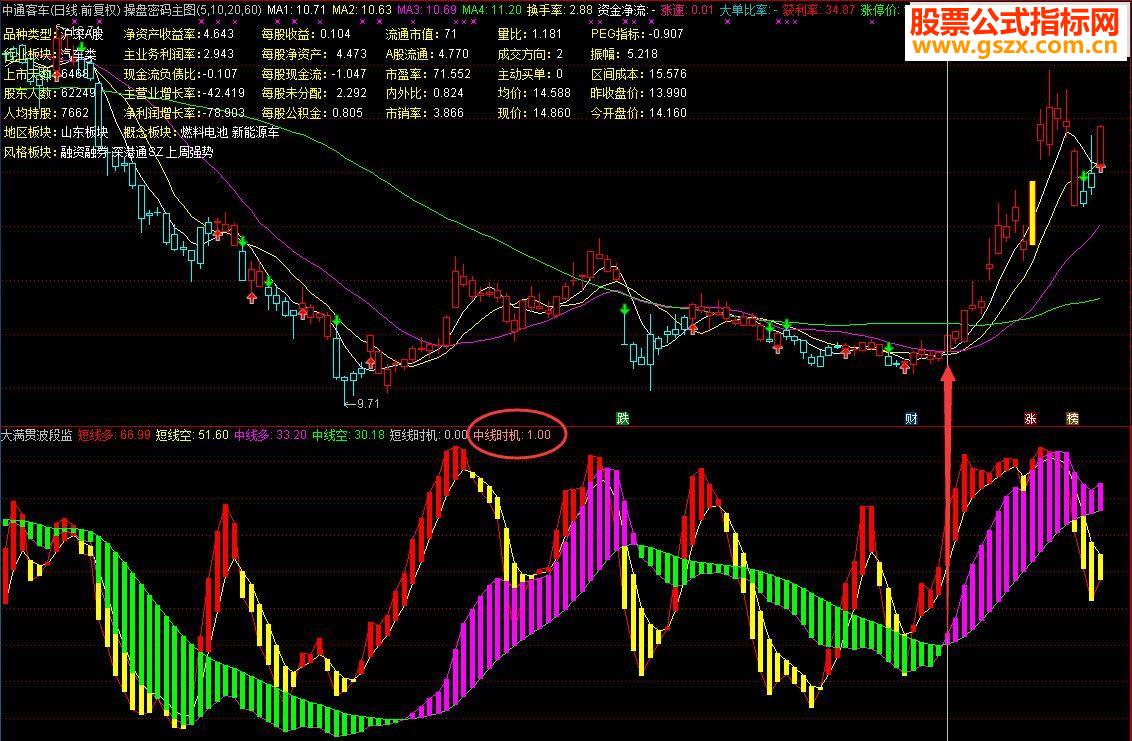
Task: Click the purple 中线多: 33.20 readout
Action: click(270, 436)
